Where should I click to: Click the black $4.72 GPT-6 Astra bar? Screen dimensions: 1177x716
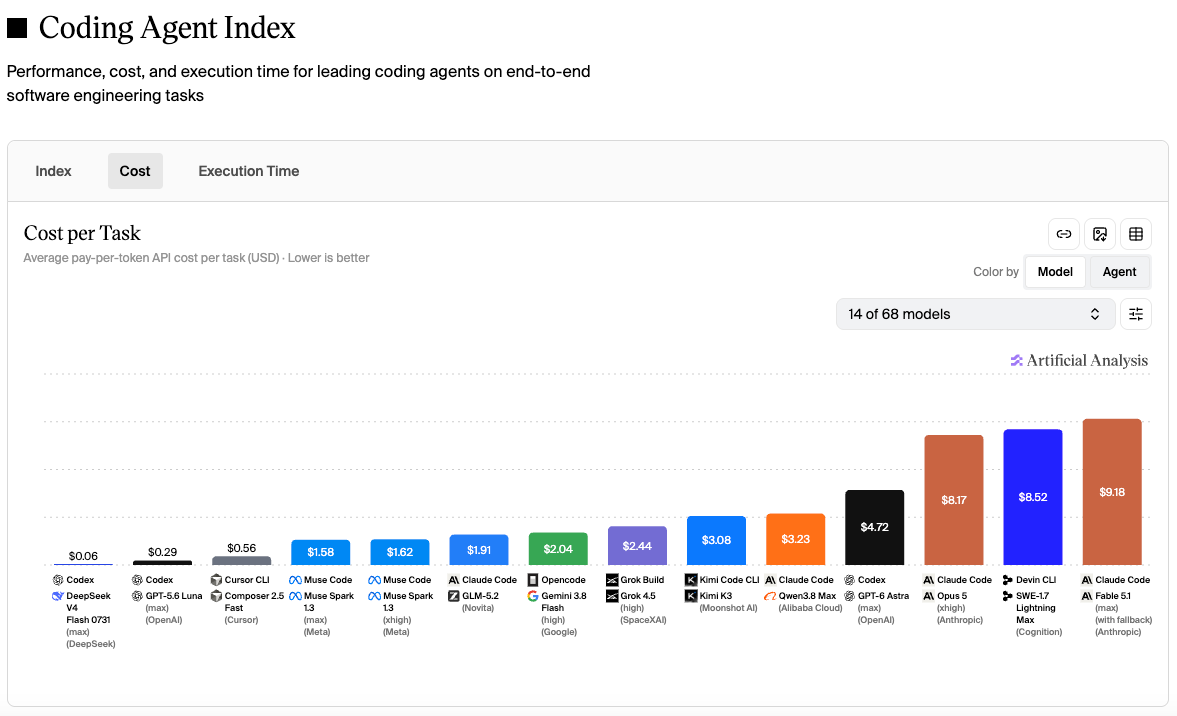[x=874, y=528]
